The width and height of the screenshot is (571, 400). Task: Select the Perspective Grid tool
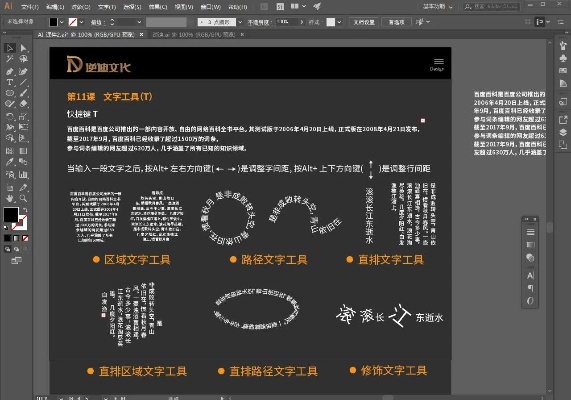tap(23, 138)
